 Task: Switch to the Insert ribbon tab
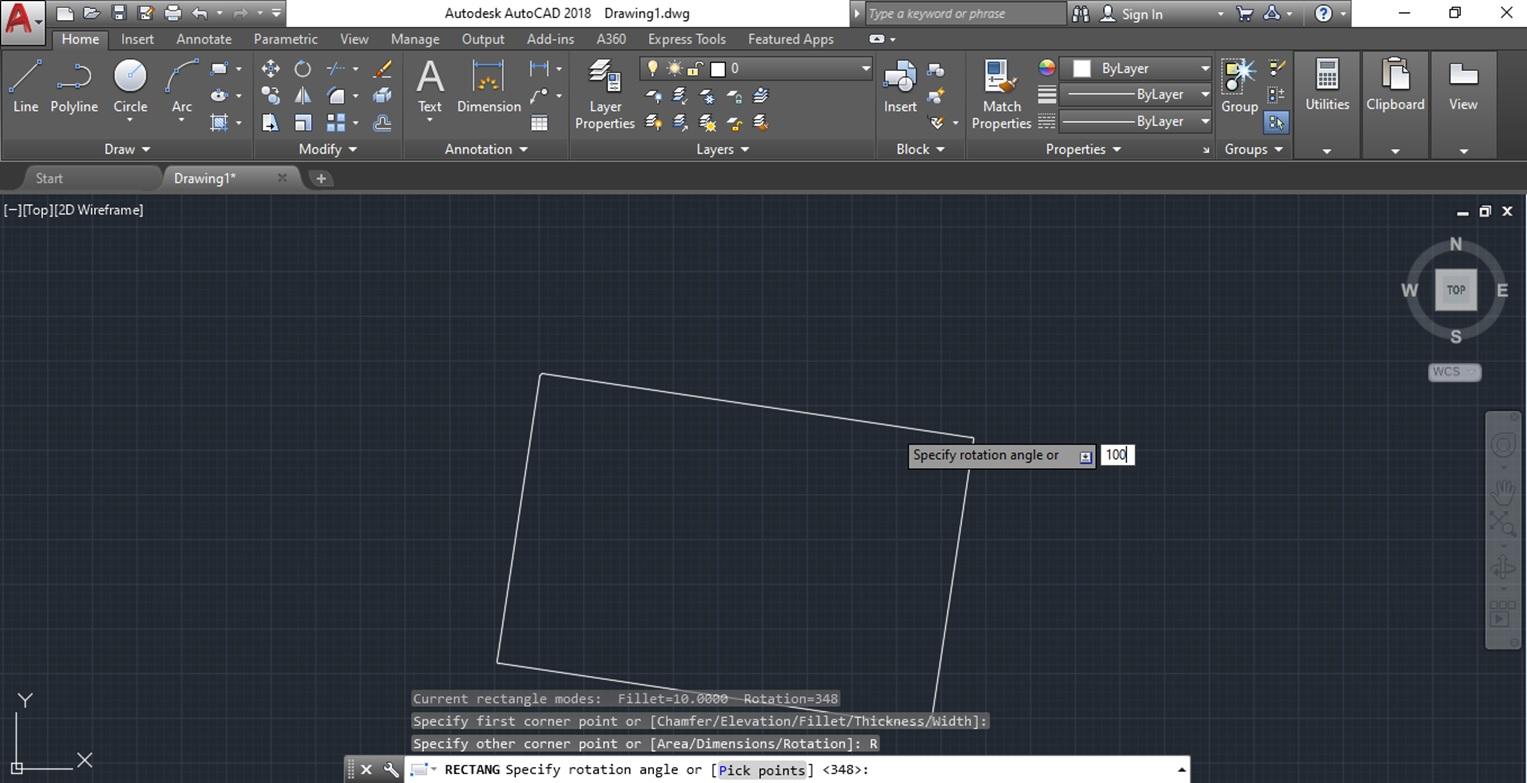tap(137, 39)
